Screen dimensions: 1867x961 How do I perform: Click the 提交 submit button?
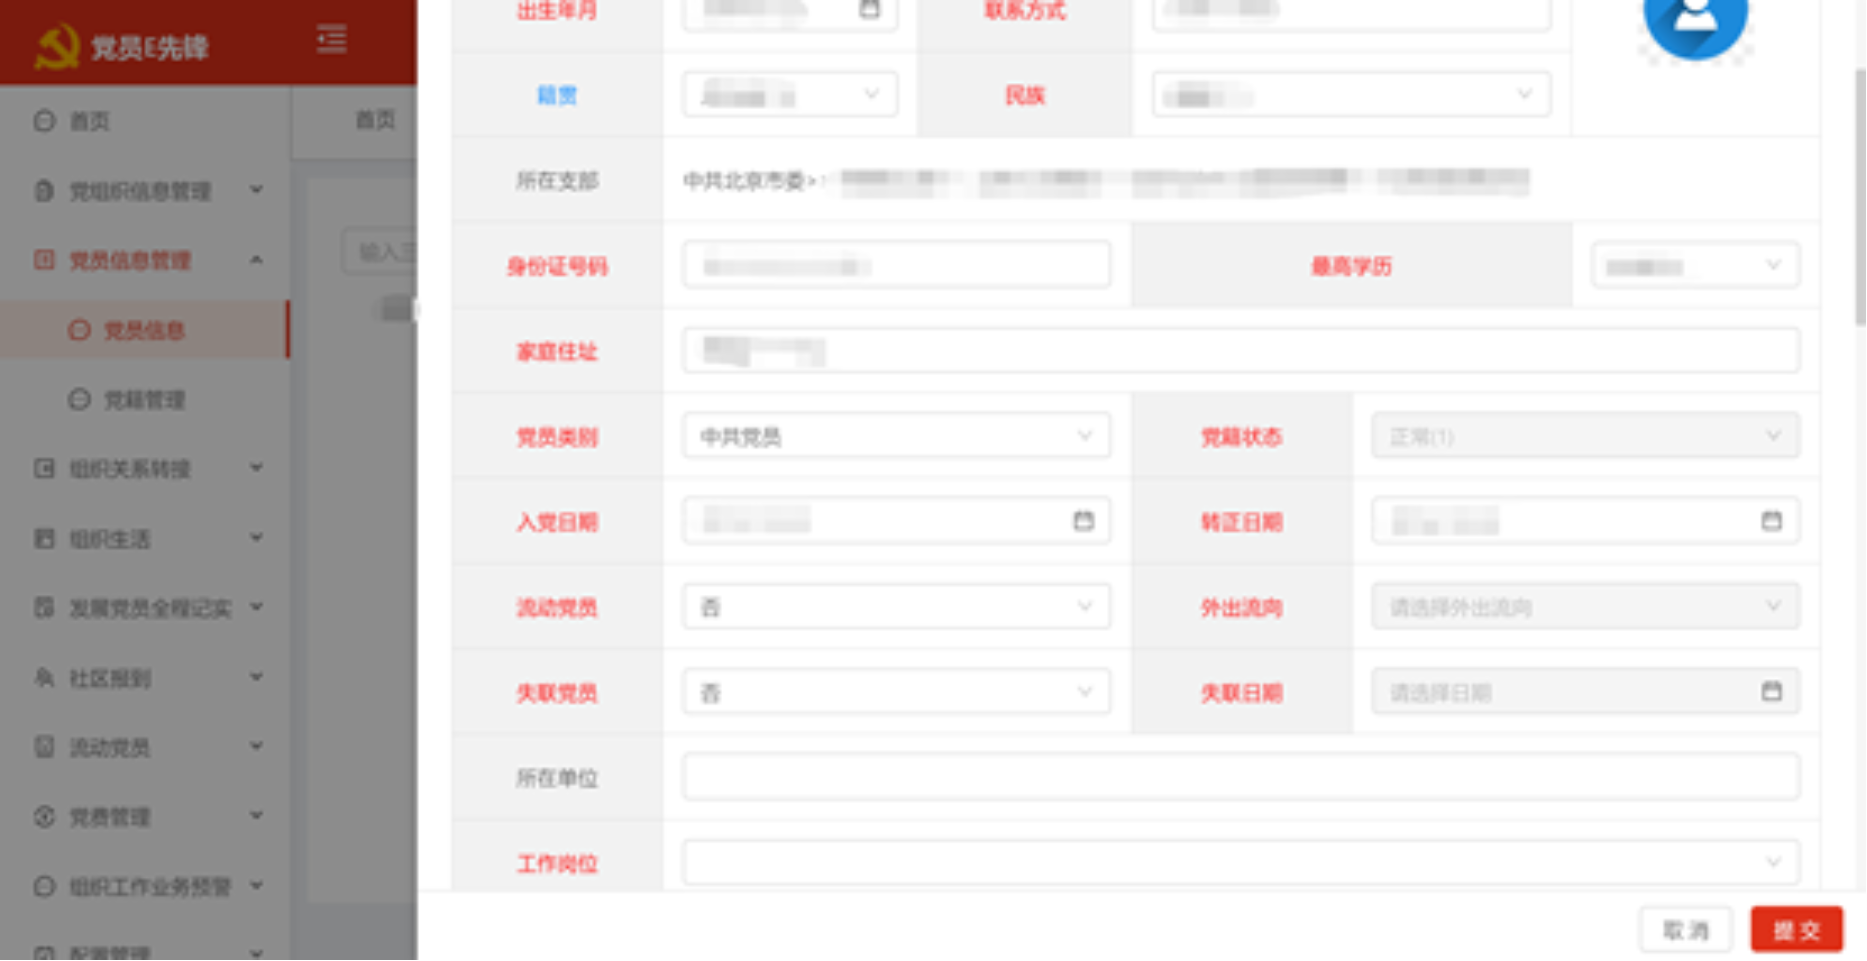(x=1796, y=930)
